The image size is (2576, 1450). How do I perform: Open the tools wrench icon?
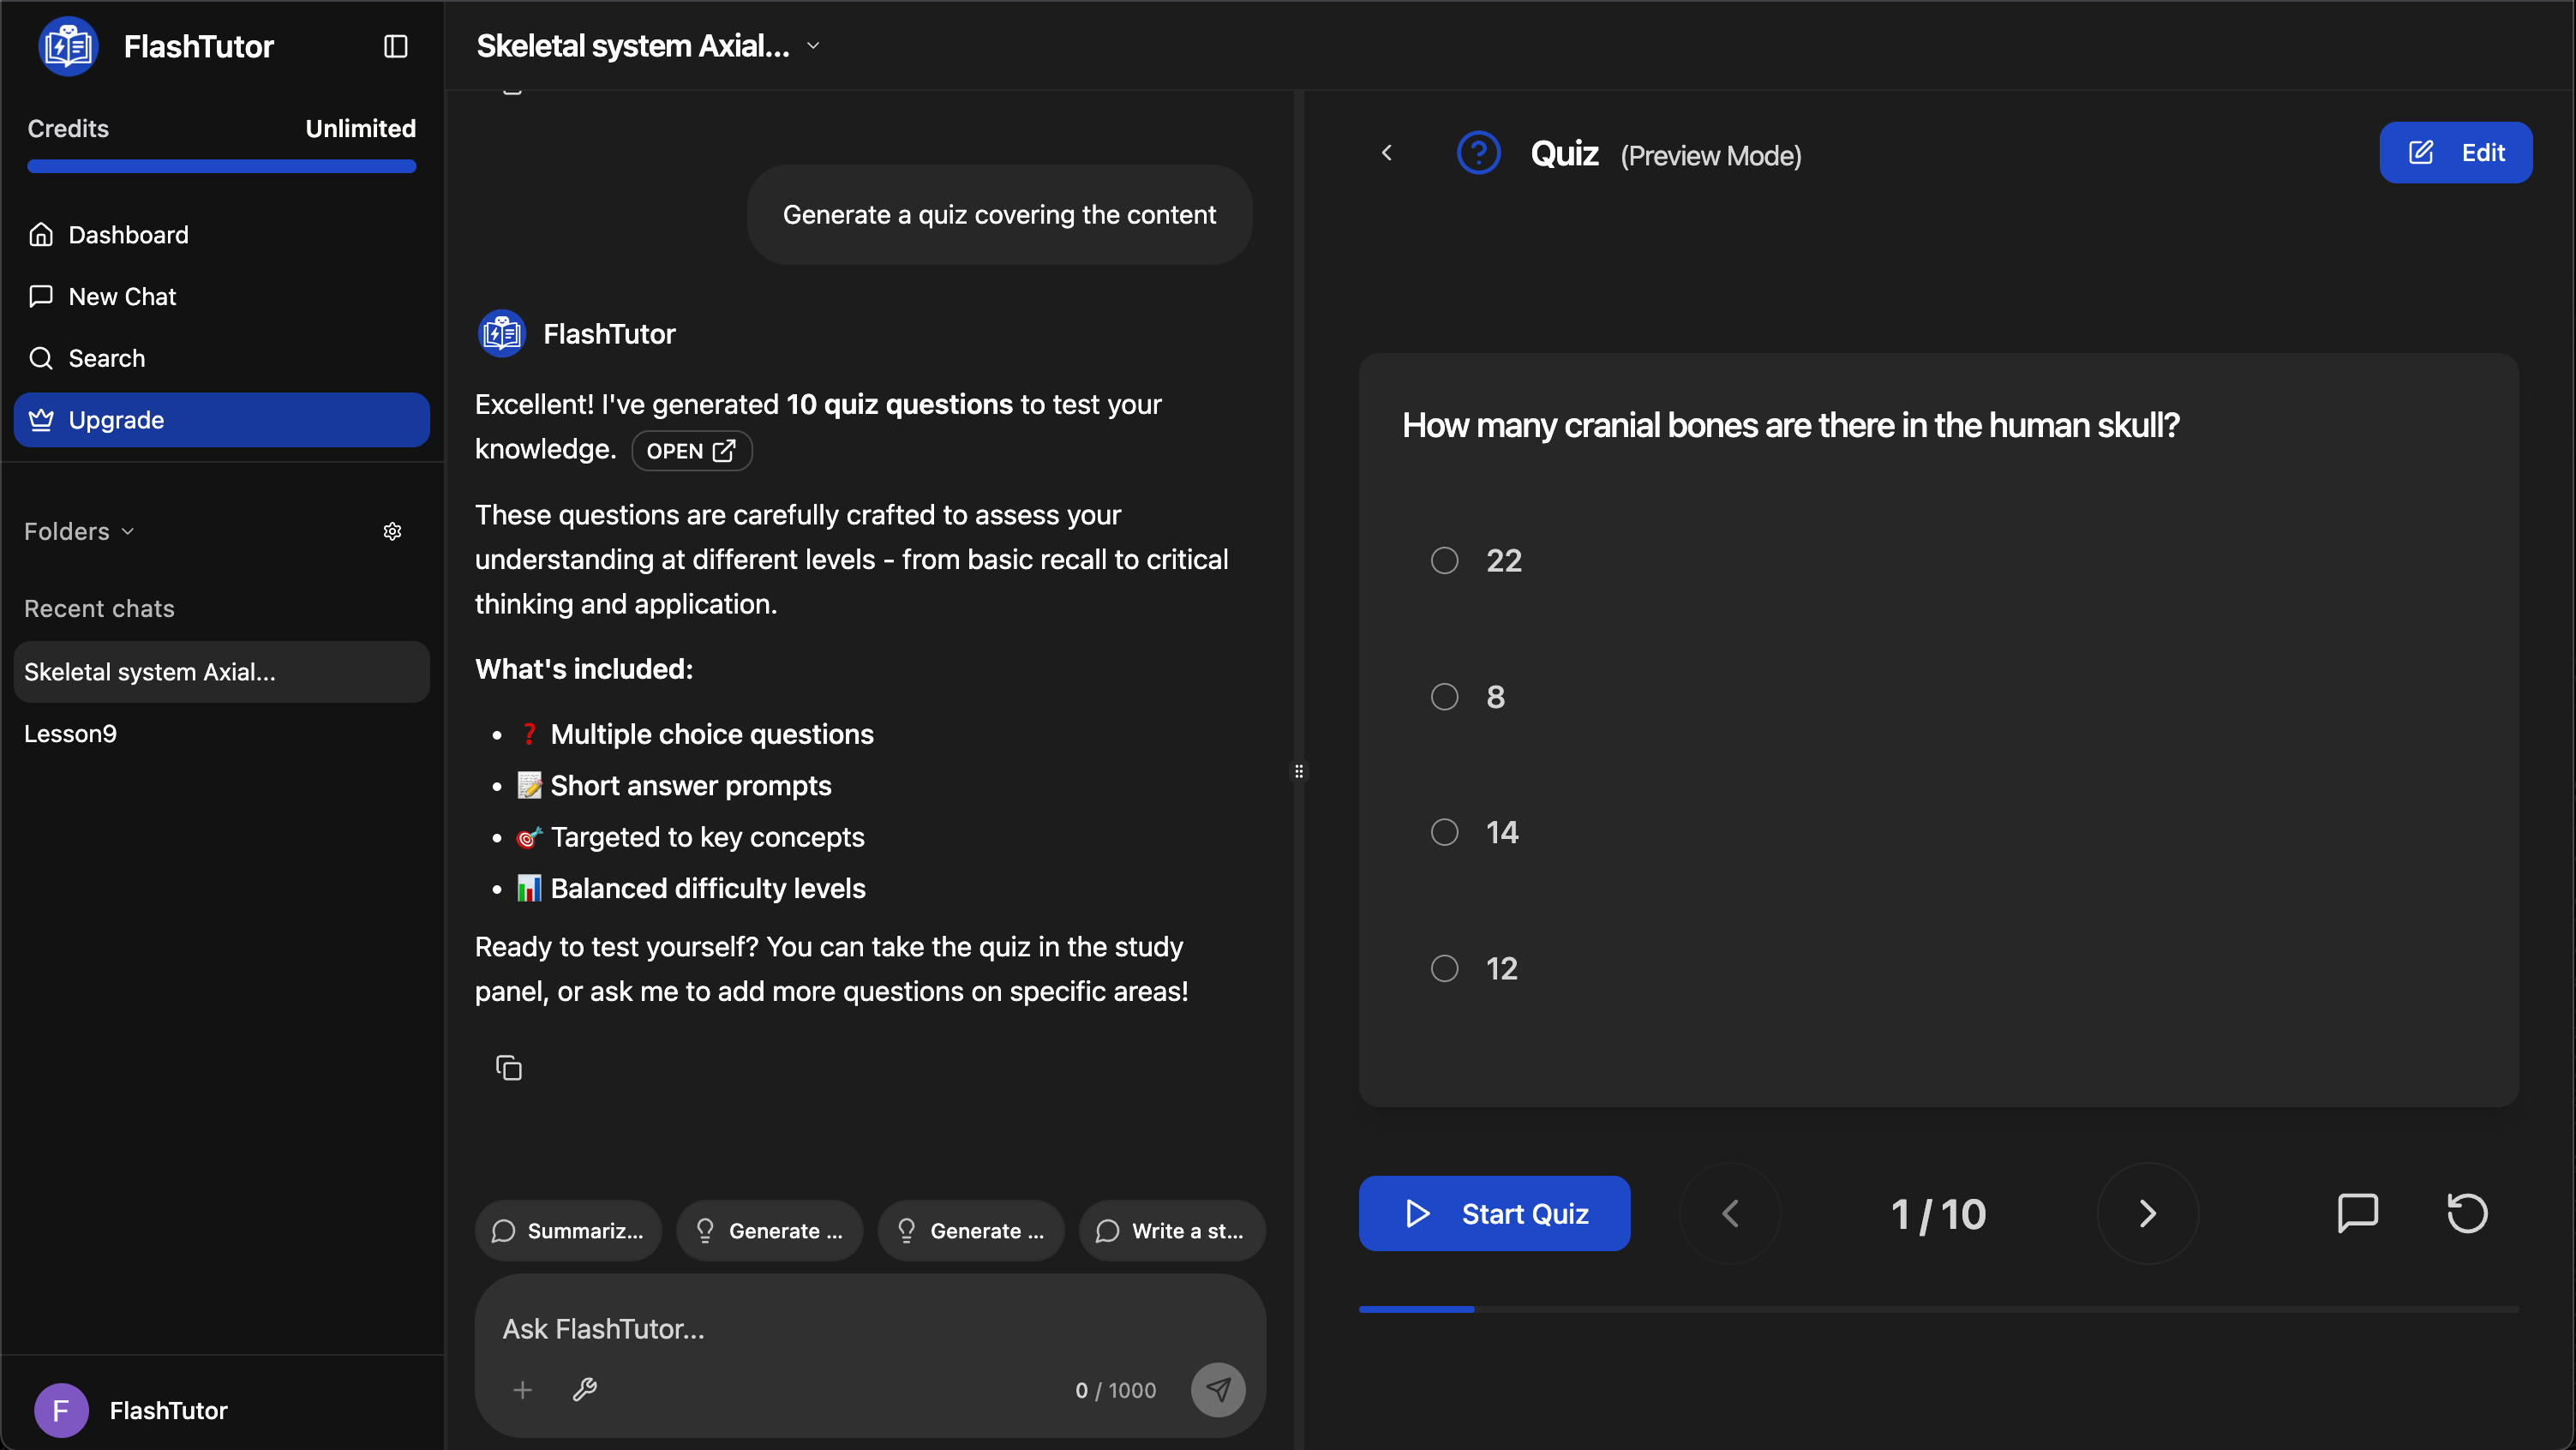(585, 1389)
